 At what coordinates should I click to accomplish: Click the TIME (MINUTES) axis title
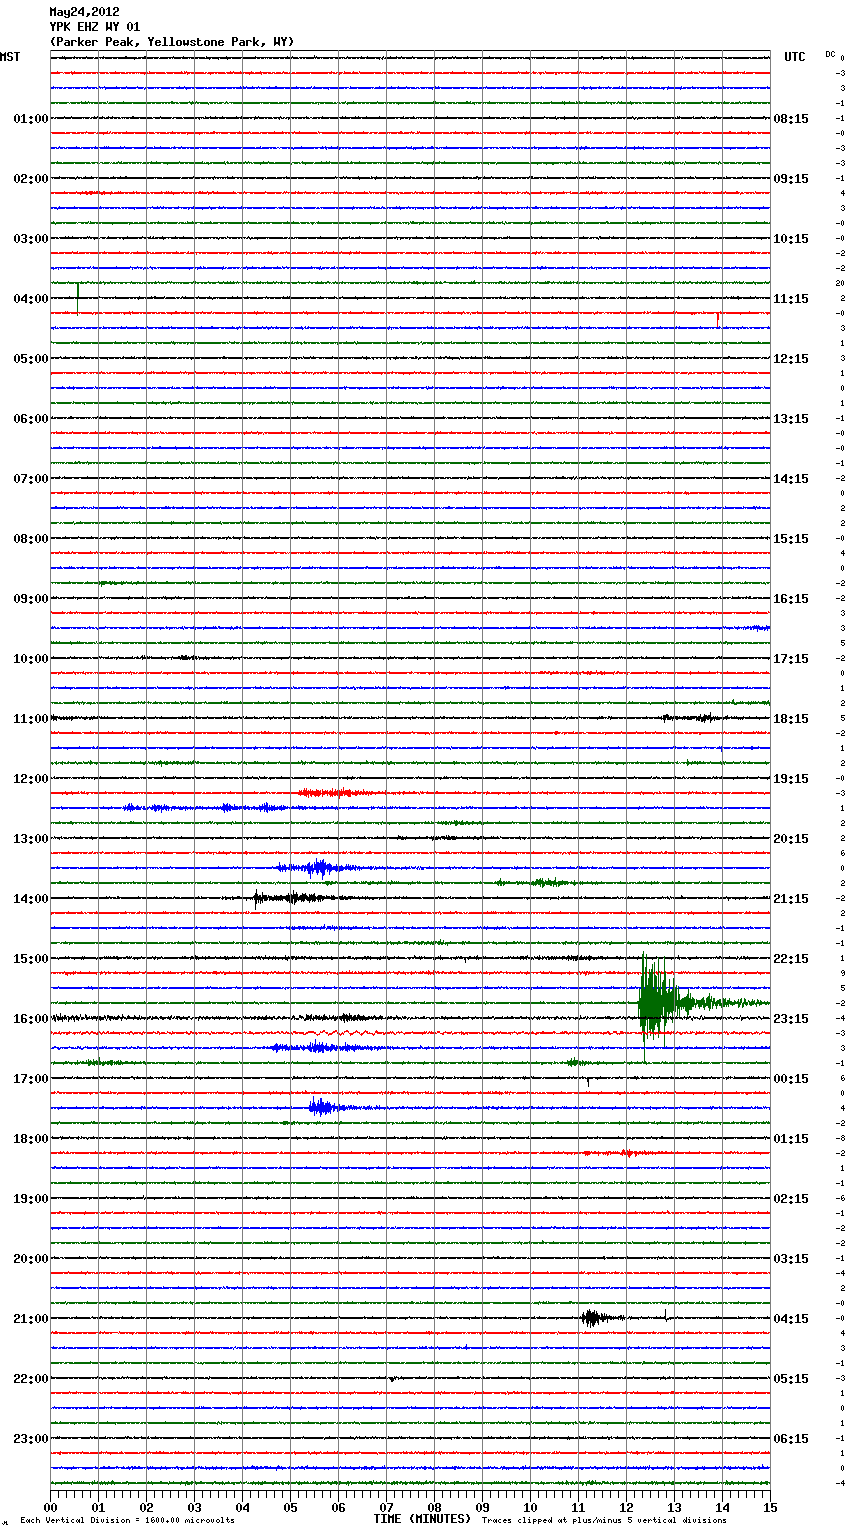tap(422, 1519)
